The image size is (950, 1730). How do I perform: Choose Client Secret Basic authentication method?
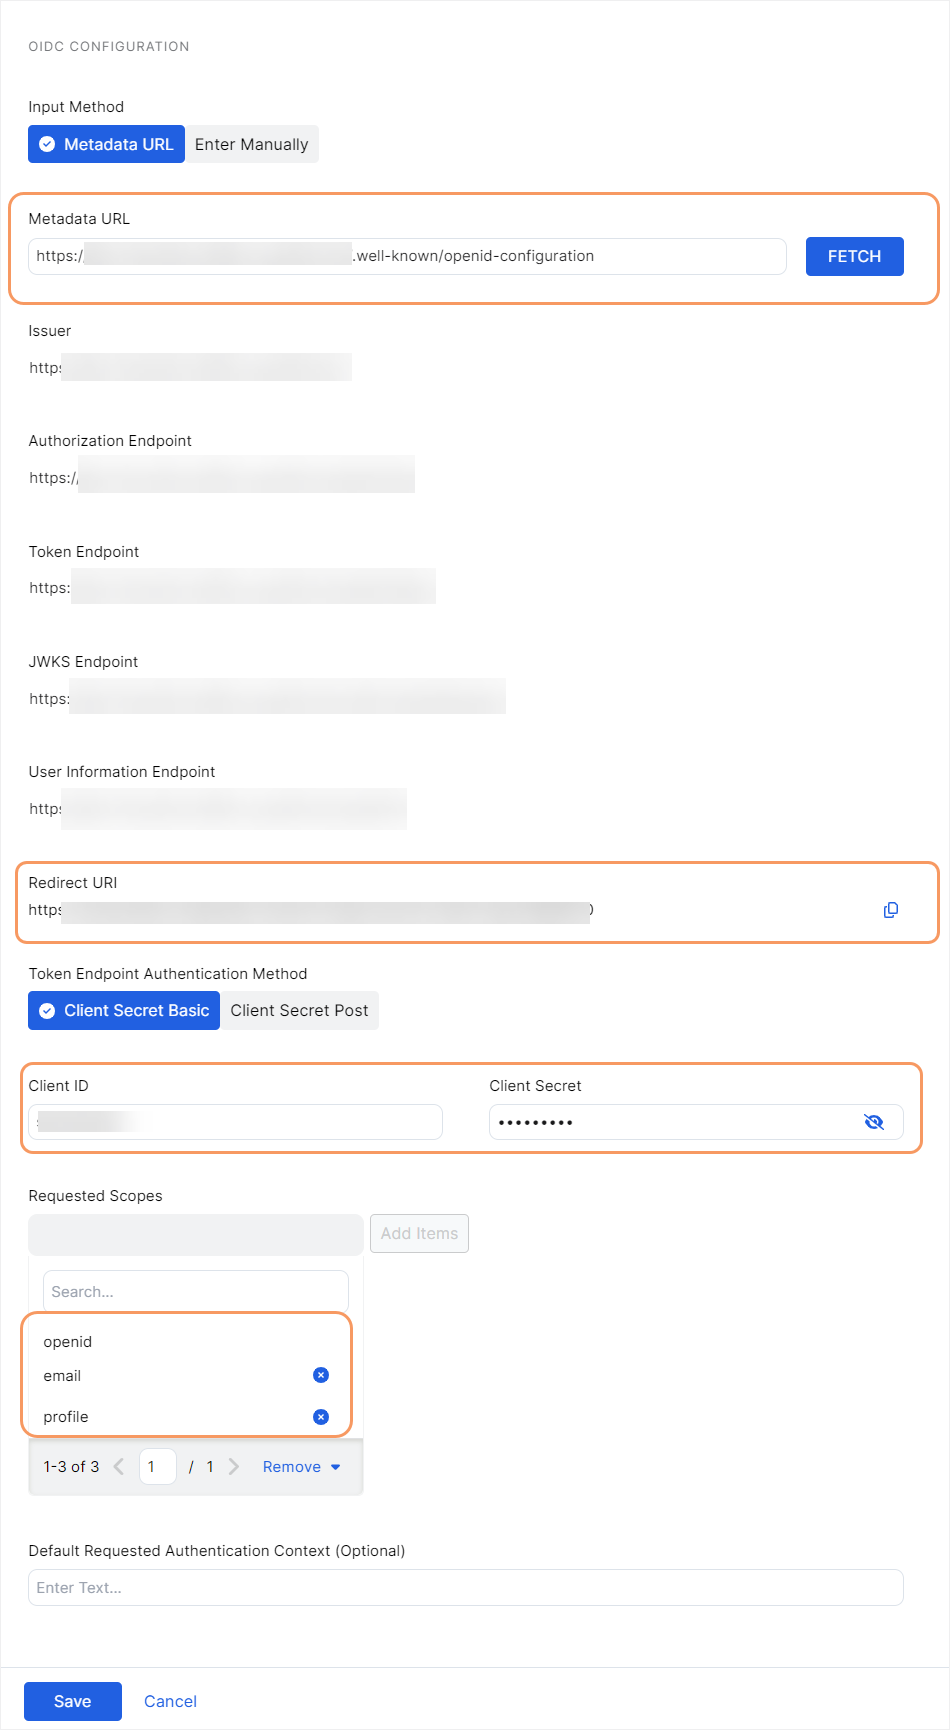(124, 1011)
